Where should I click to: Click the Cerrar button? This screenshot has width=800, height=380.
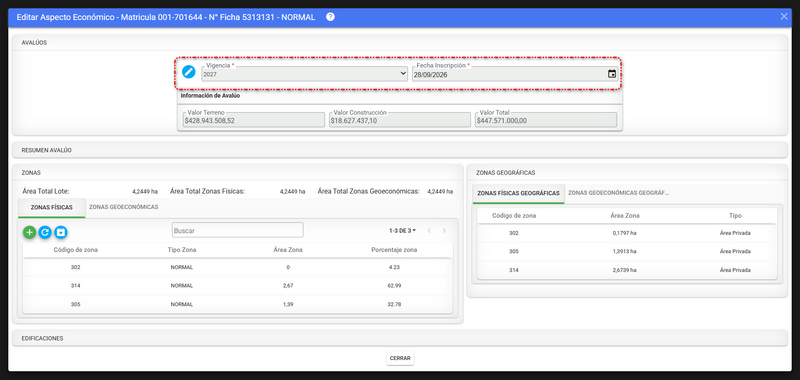coord(400,358)
